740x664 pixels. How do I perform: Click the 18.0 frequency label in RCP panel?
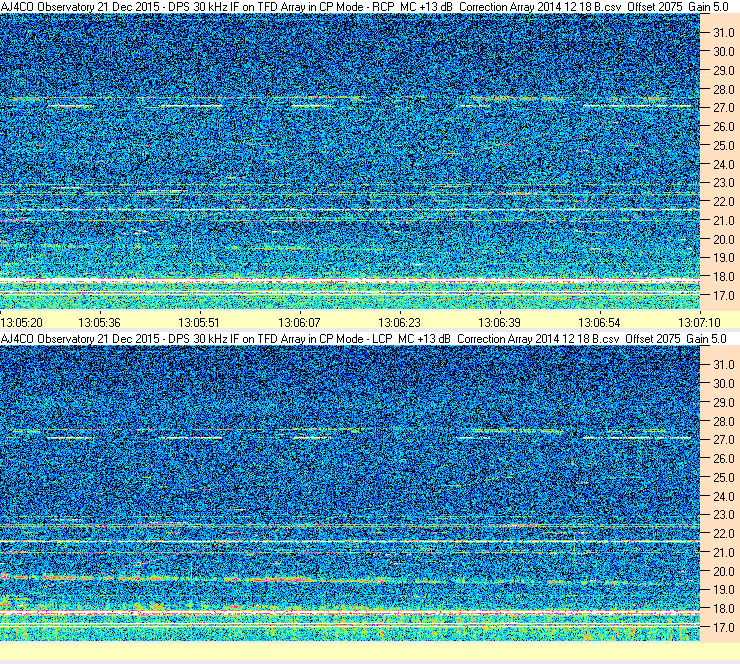point(723,277)
